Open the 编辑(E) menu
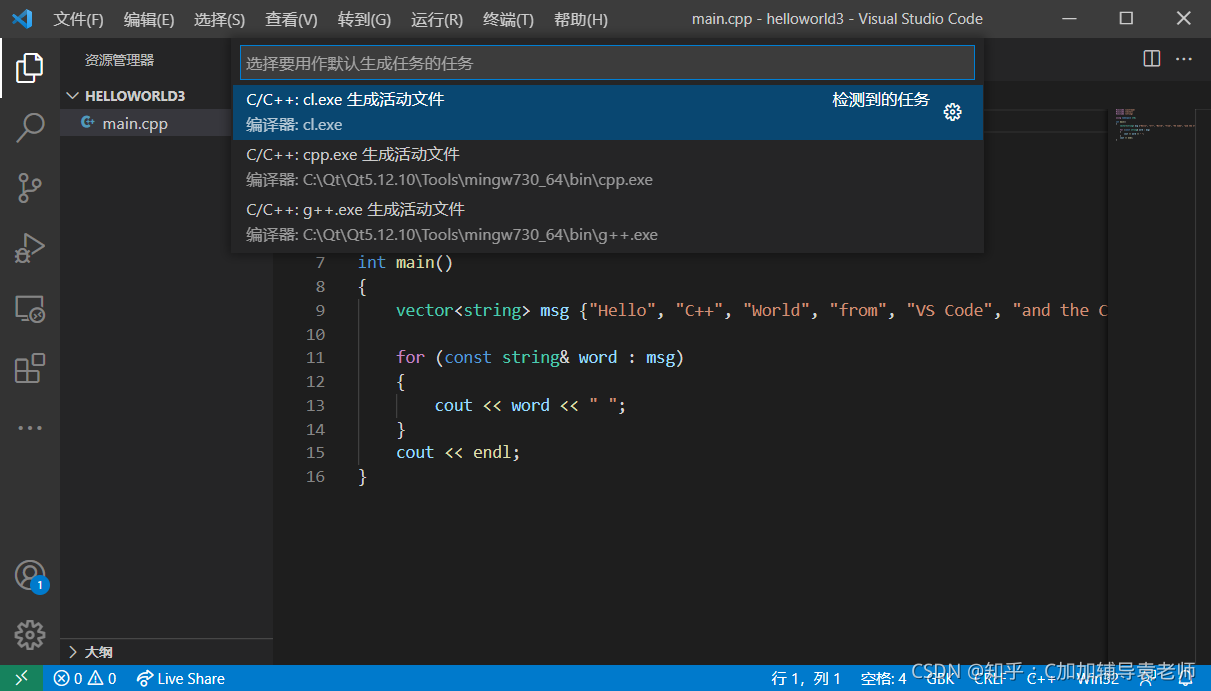Image resolution: width=1211 pixels, height=691 pixels. 149,19
